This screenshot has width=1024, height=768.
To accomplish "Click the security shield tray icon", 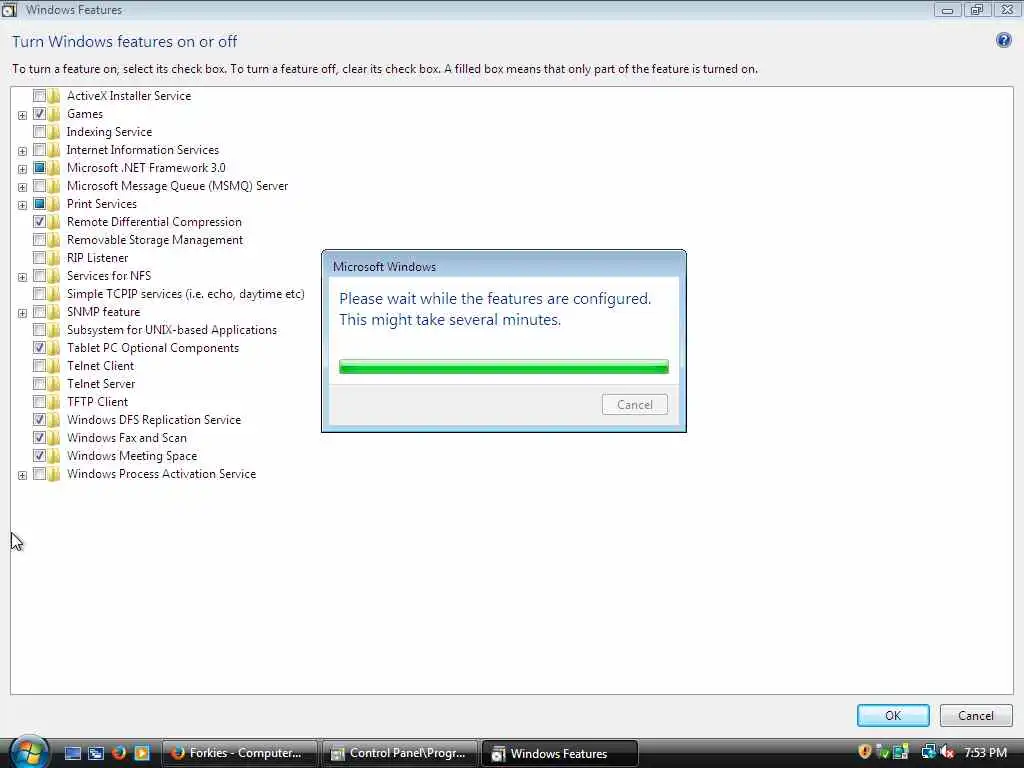I will (865, 752).
